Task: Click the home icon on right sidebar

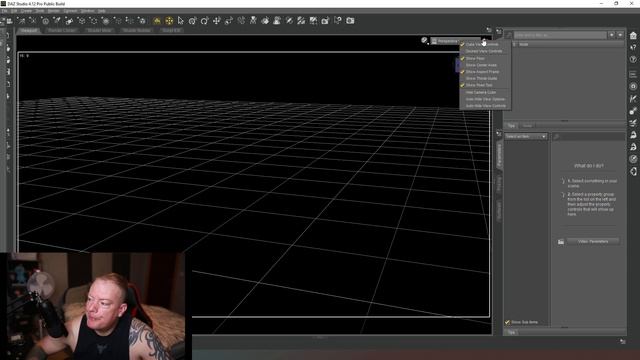Action: coord(633,36)
